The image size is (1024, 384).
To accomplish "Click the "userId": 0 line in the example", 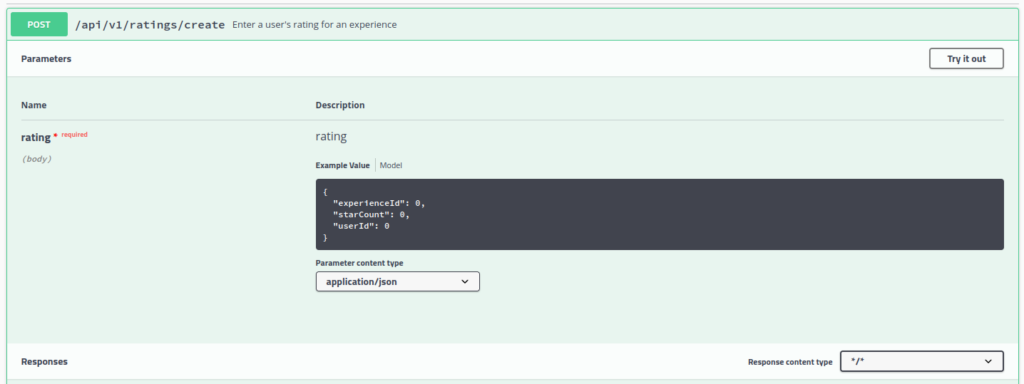I will coord(361,226).
